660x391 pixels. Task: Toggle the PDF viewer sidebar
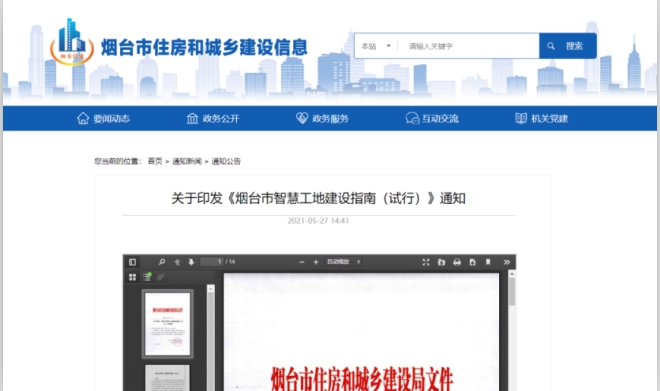[132, 262]
